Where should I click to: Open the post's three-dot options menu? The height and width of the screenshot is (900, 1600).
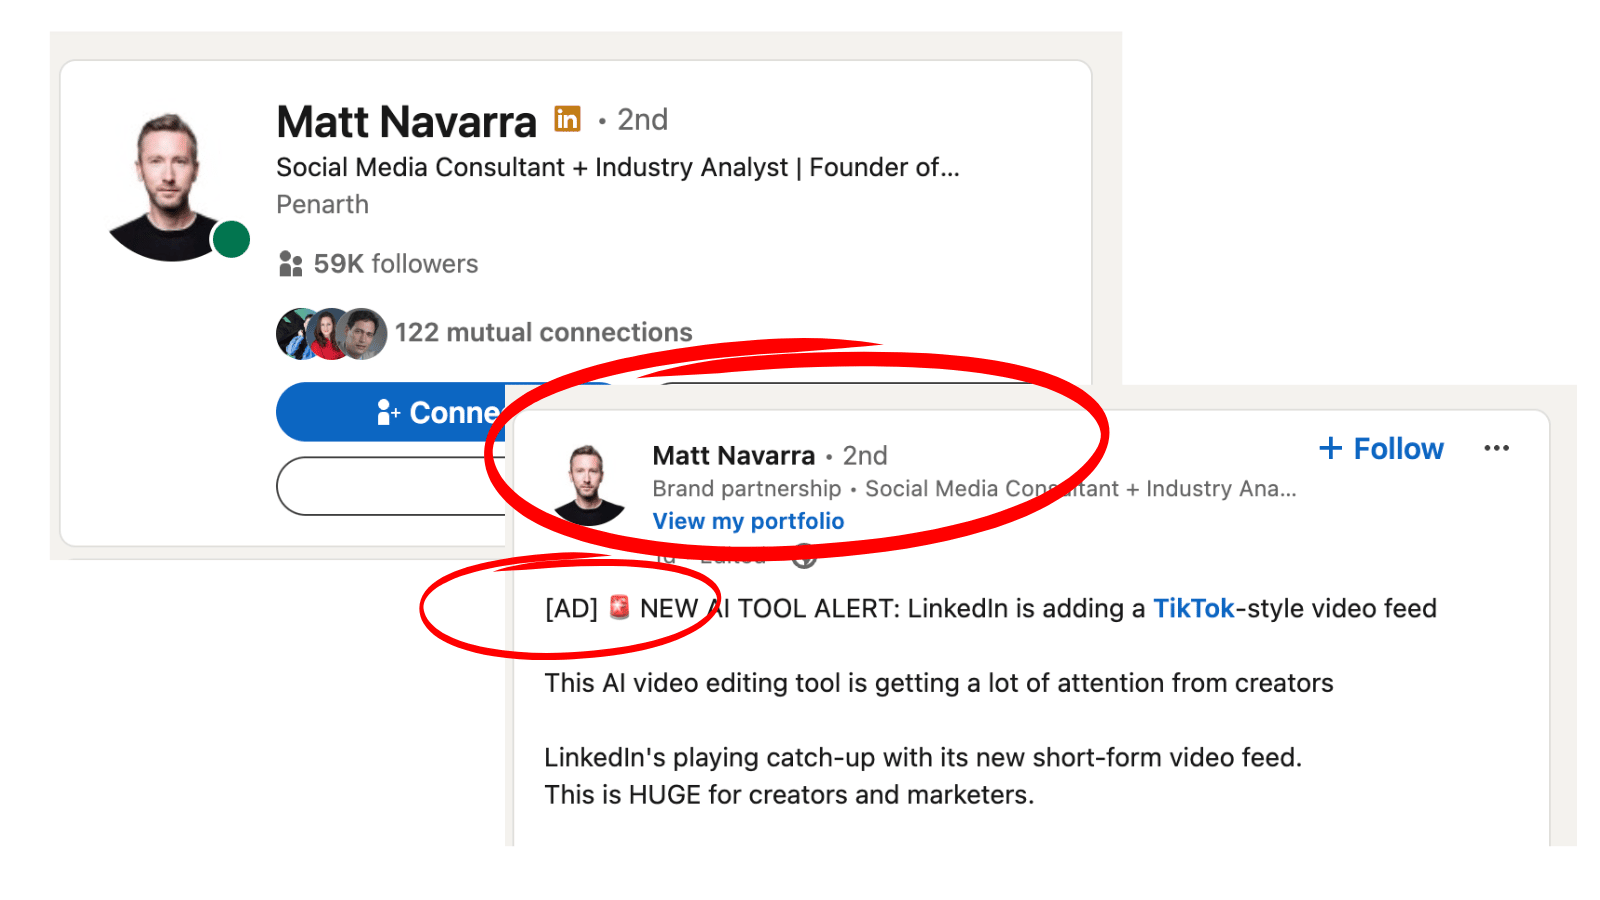pos(1496,448)
